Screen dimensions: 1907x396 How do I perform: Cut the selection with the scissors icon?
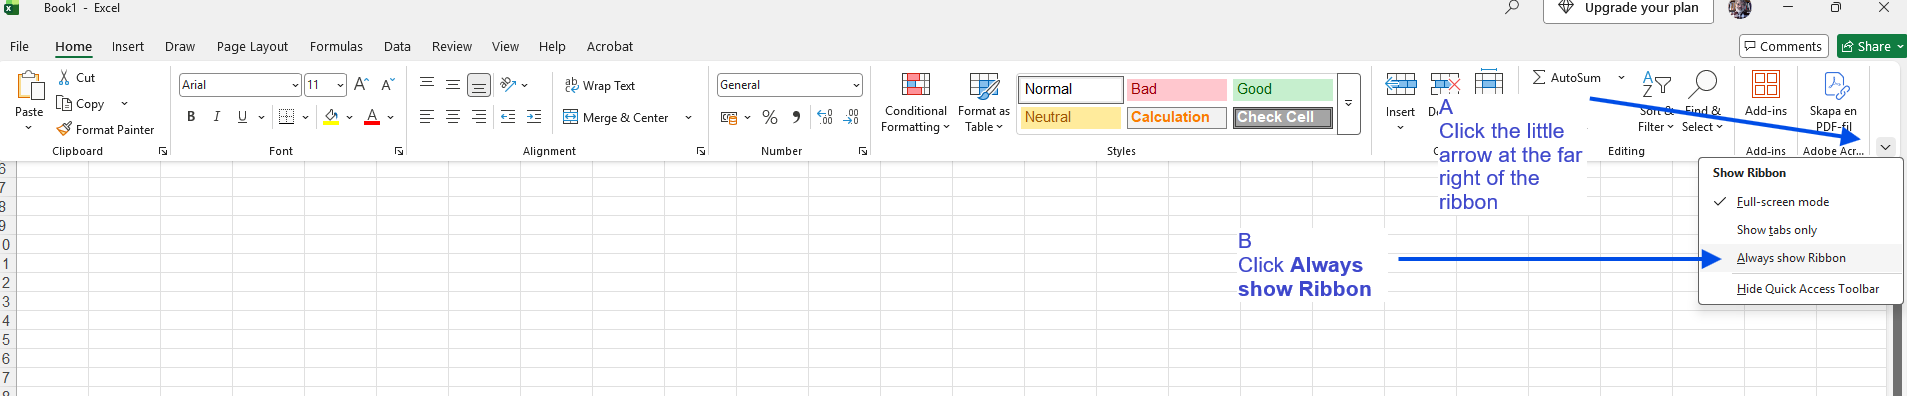64,78
